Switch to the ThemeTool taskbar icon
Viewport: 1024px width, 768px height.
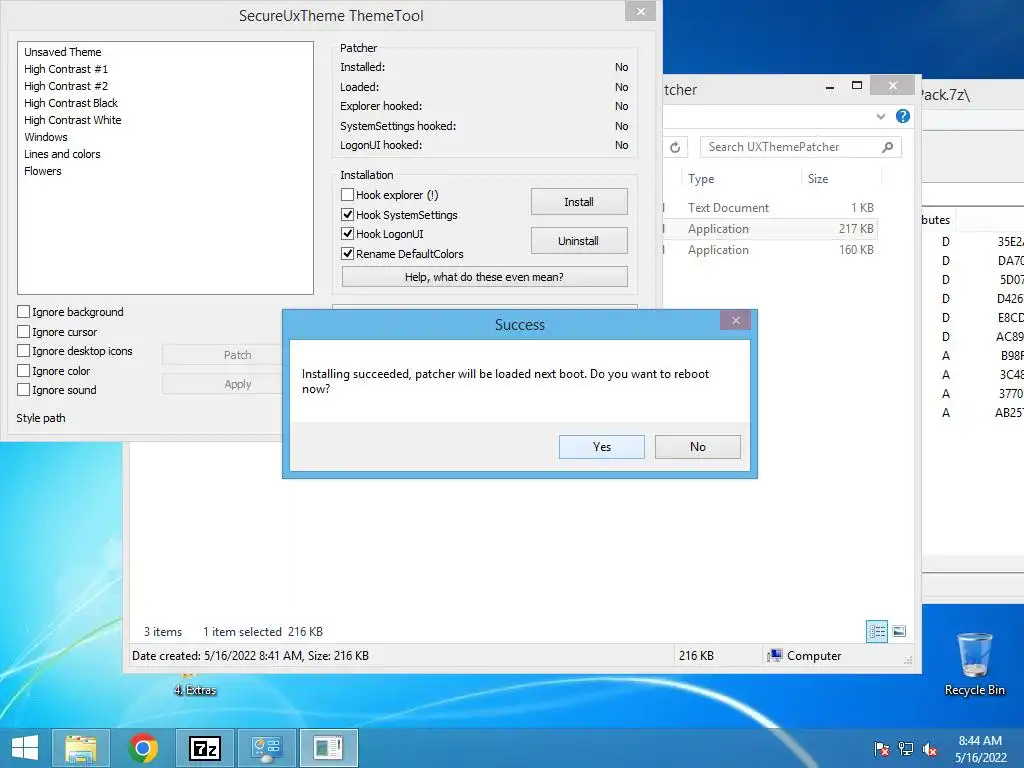(x=328, y=748)
